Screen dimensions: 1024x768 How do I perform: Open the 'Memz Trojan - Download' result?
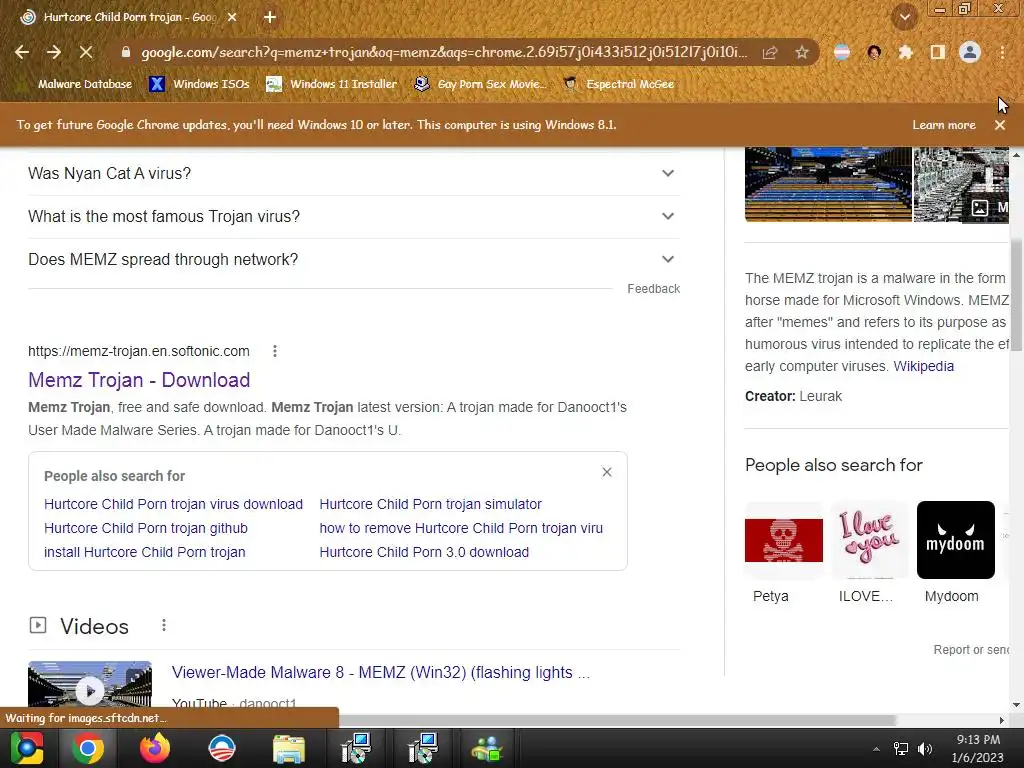pos(139,380)
